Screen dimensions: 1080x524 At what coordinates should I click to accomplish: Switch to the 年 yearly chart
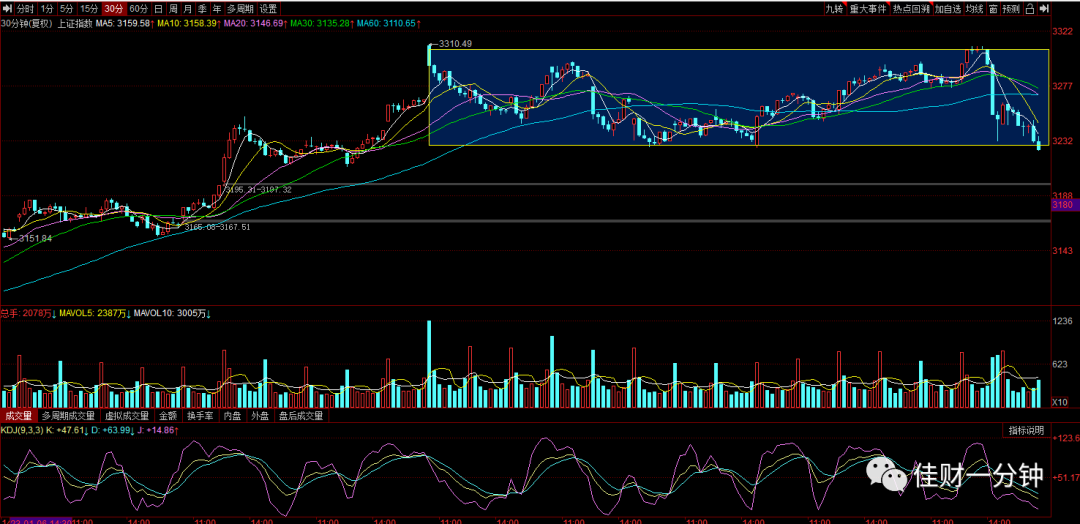pyautogui.click(x=216, y=9)
